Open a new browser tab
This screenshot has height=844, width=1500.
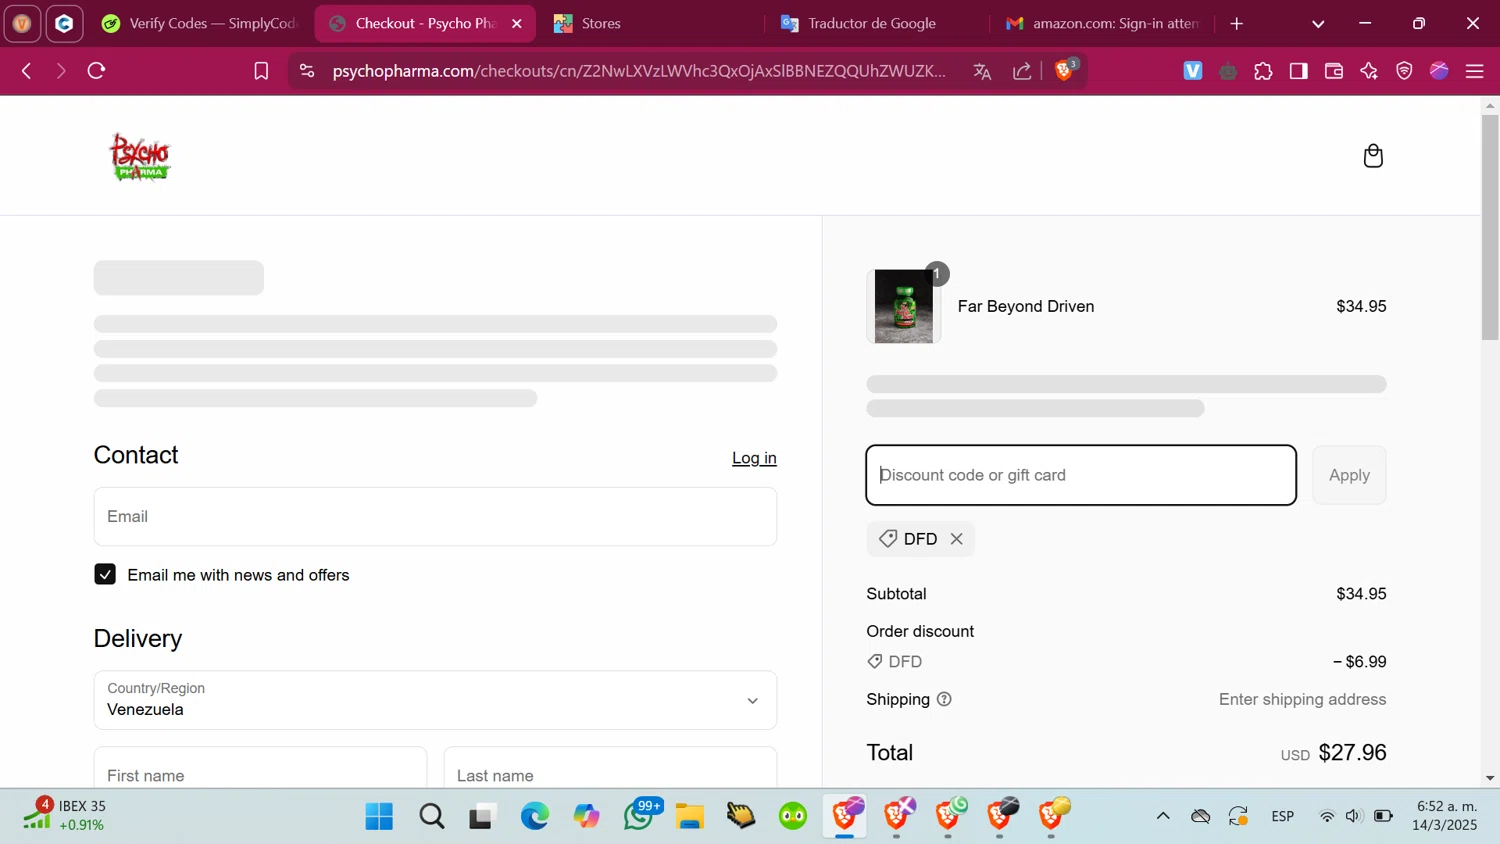[x=1237, y=23]
